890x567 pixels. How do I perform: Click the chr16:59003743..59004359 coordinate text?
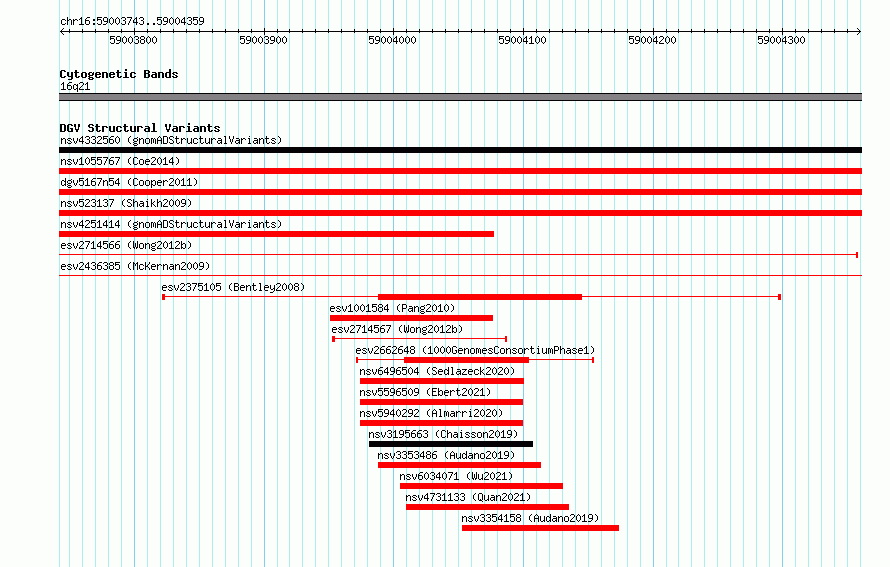coord(132,21)
